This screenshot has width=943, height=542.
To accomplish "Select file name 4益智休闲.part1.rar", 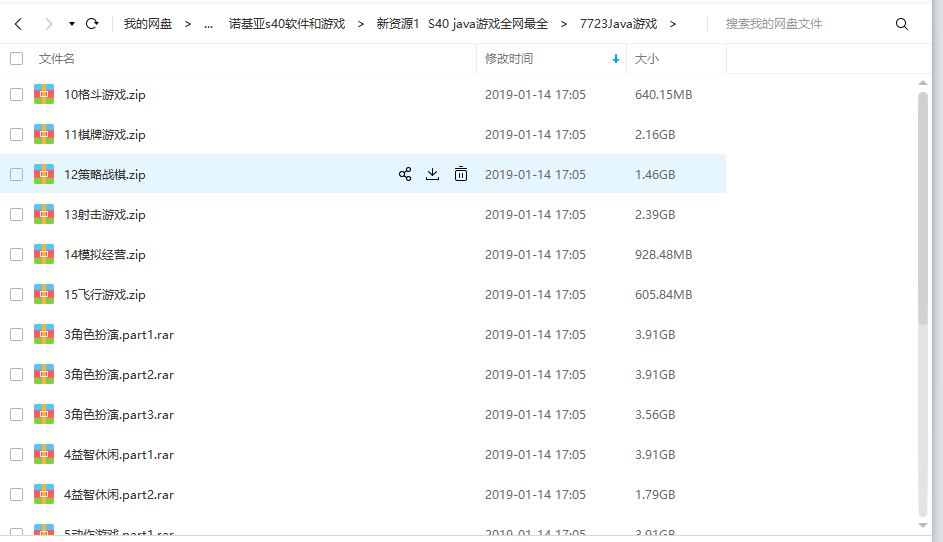I will pos(118,455).
